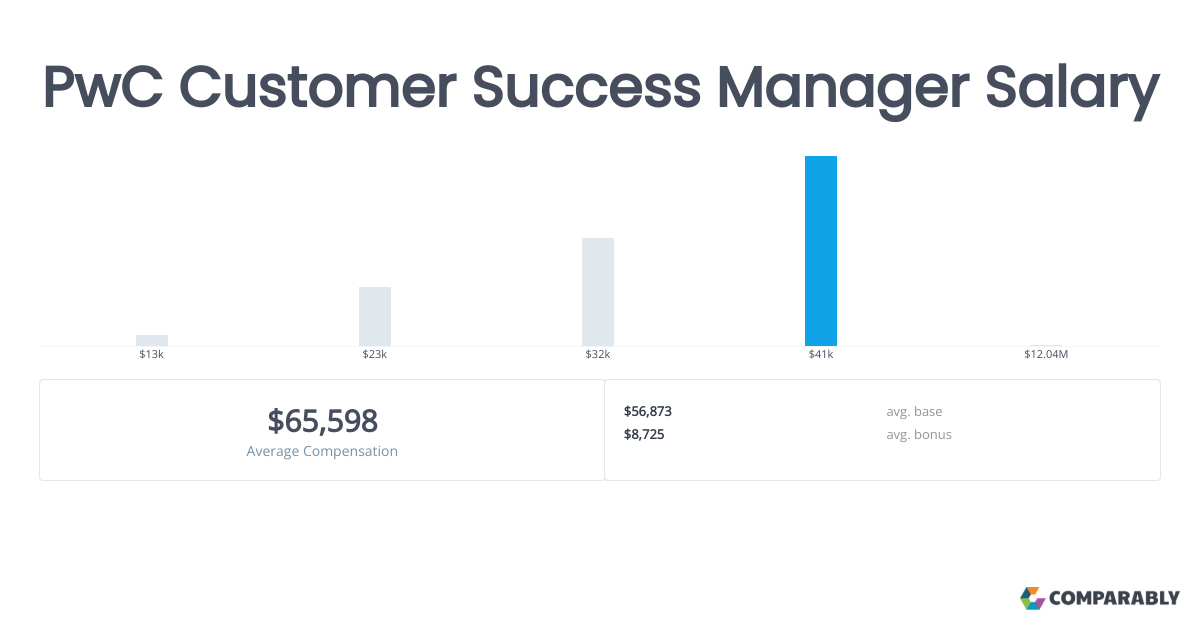Viewport: 1200px width, 630px height.
Task: Click the Average Compensation caption
Action: tap(322, 451)
